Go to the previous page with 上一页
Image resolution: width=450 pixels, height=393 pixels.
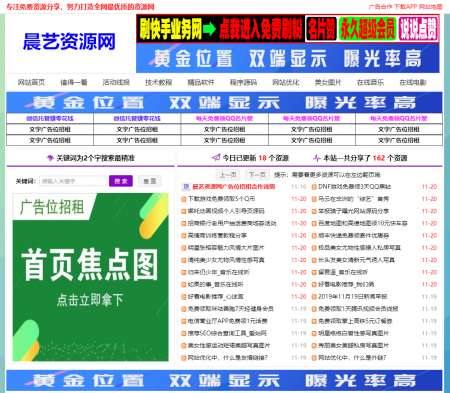(228, 174)
